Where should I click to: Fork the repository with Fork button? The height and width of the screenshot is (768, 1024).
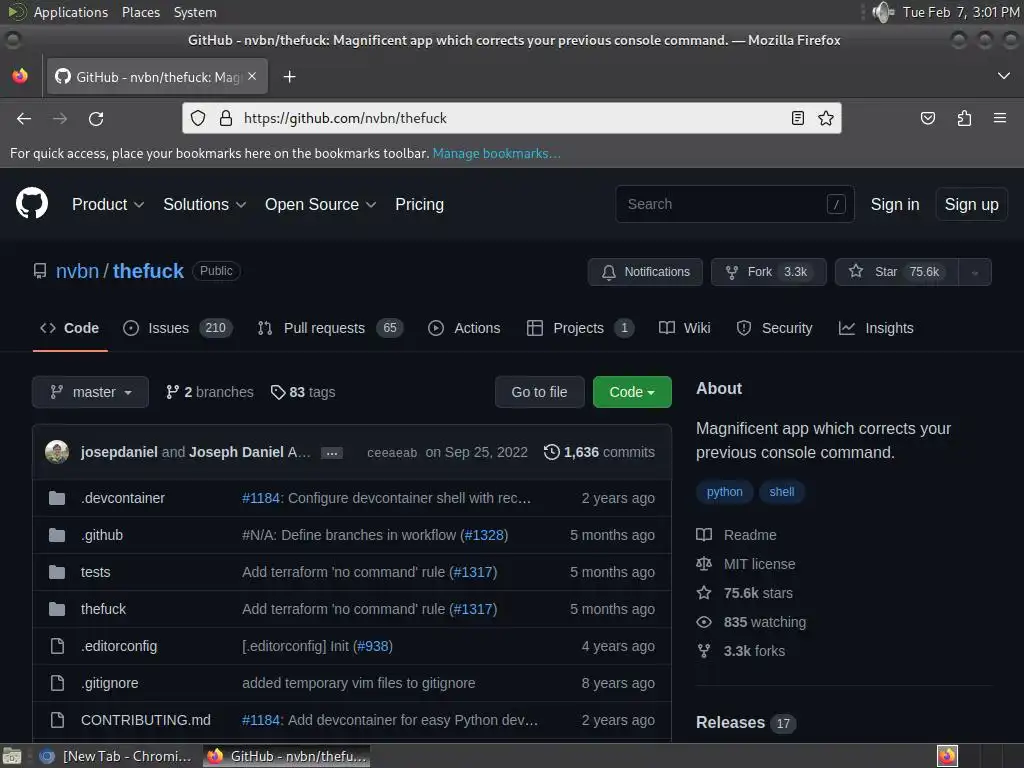769,272
